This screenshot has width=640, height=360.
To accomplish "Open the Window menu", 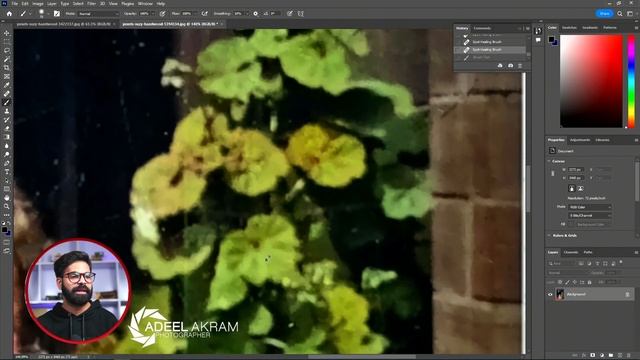I will pyautogui.click(x=145, y=4).
